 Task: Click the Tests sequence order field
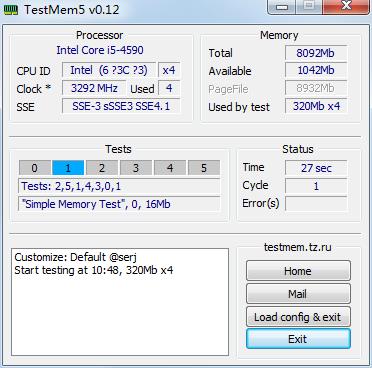pyautogui.click(x=119, y=186)
